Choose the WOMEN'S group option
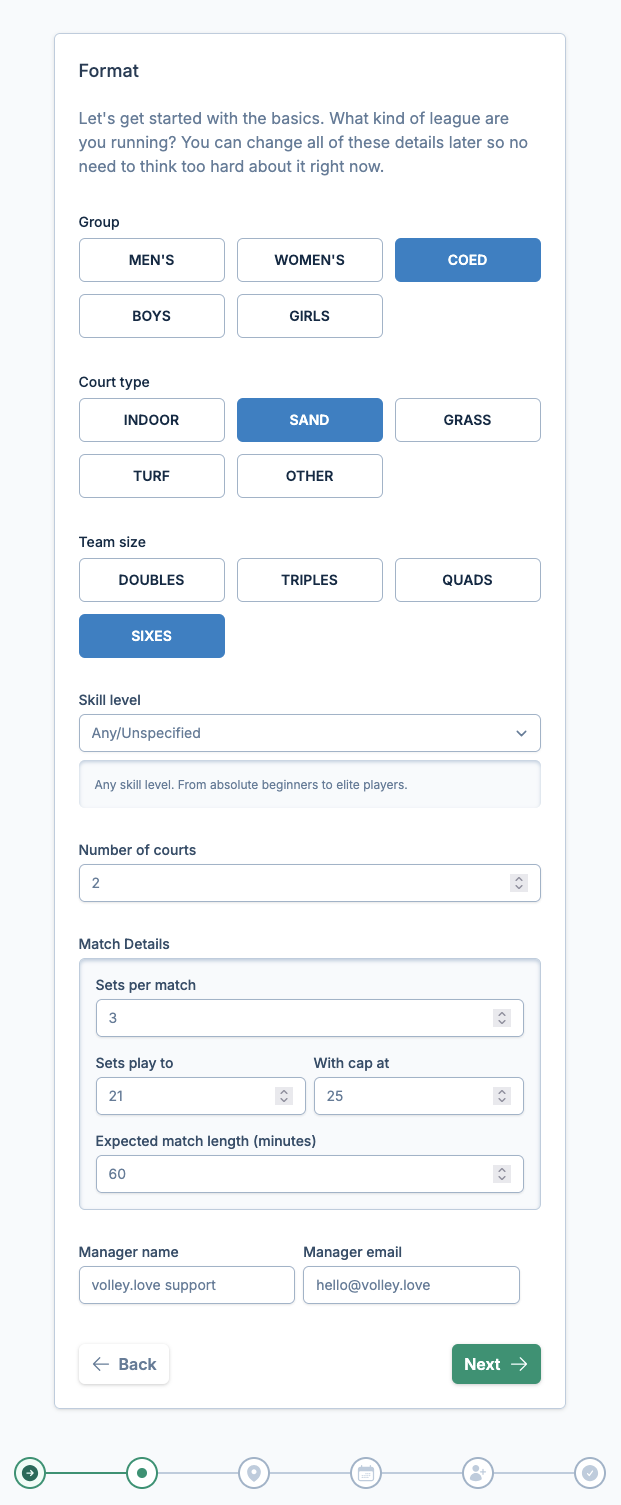Image resolution: width=621 pixels, height=1505 pixels. pos(309,260)
